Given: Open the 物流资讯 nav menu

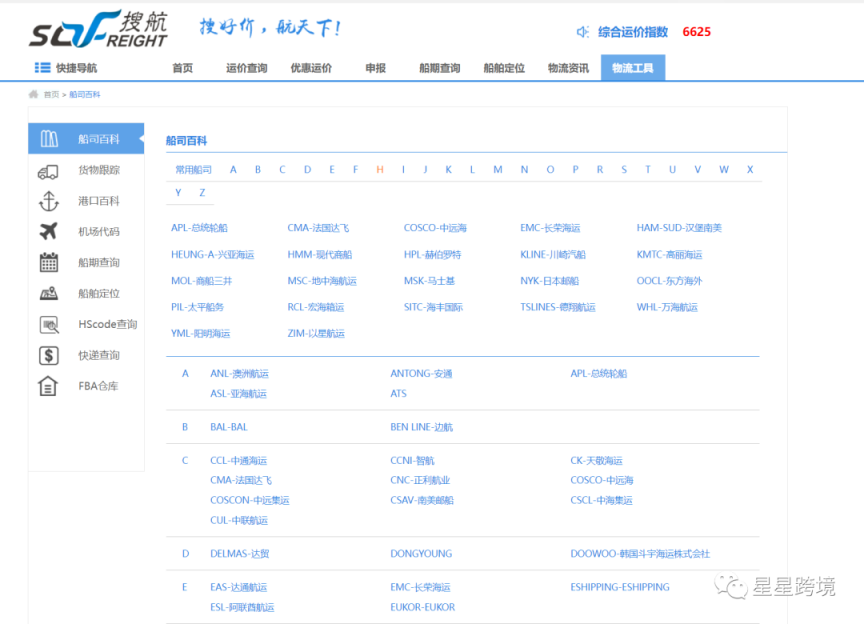Looking at the screenshot, I should pos(569,68).
